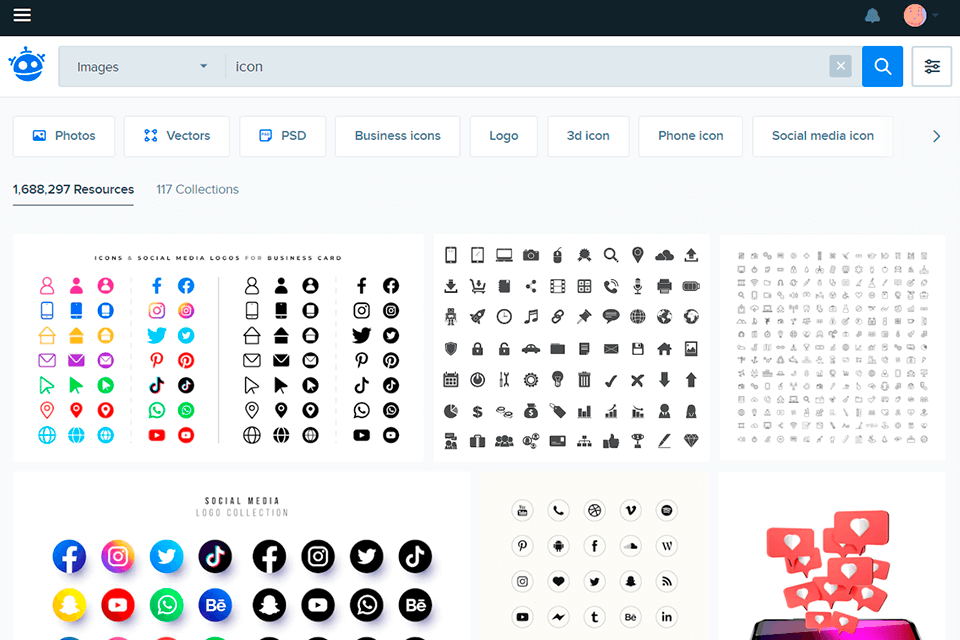This screenshot has width=960, height=640.
Task: Open the small outline icons sheet thumbnail
Action: [x=833, y=347]
